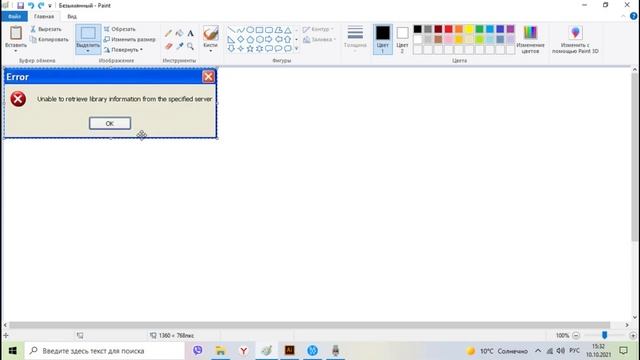Image resolution: width=640 pixels, height=360 pixels.
Task: Choose the Curve shape
Action: click(240, 30)
